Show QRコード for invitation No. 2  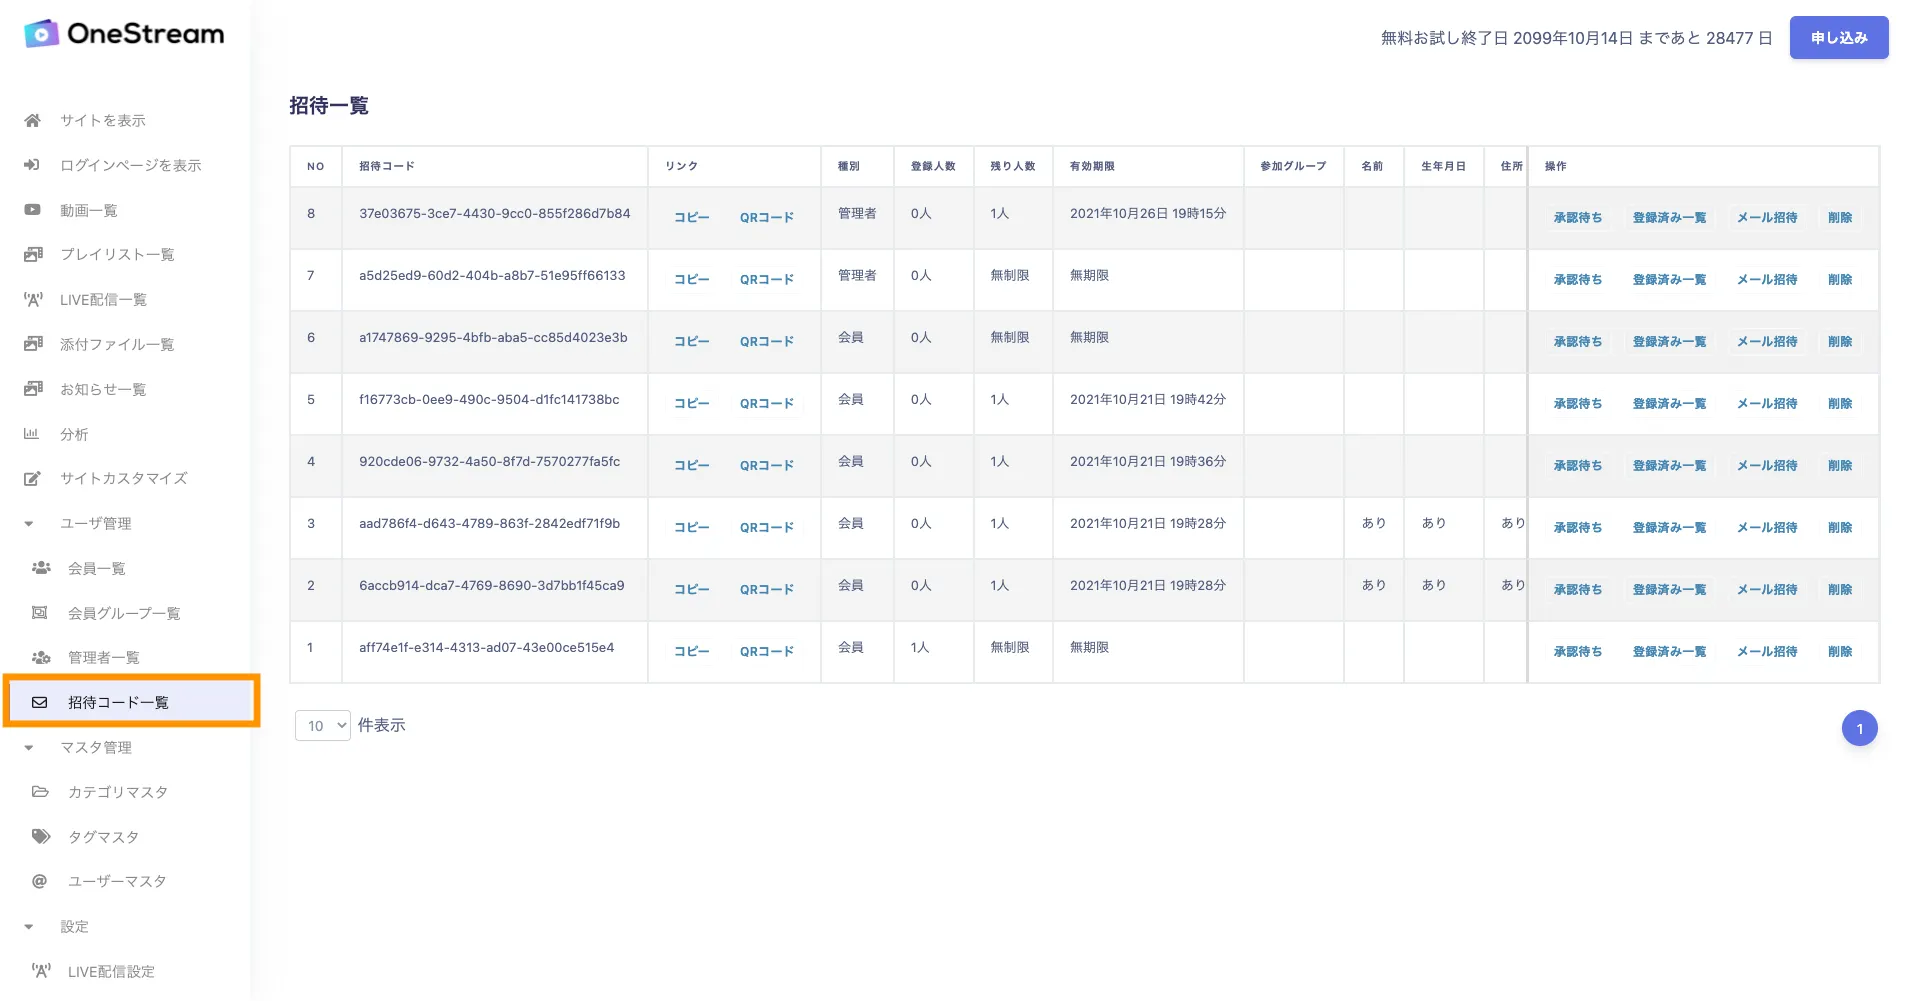[x=767, y=589]
